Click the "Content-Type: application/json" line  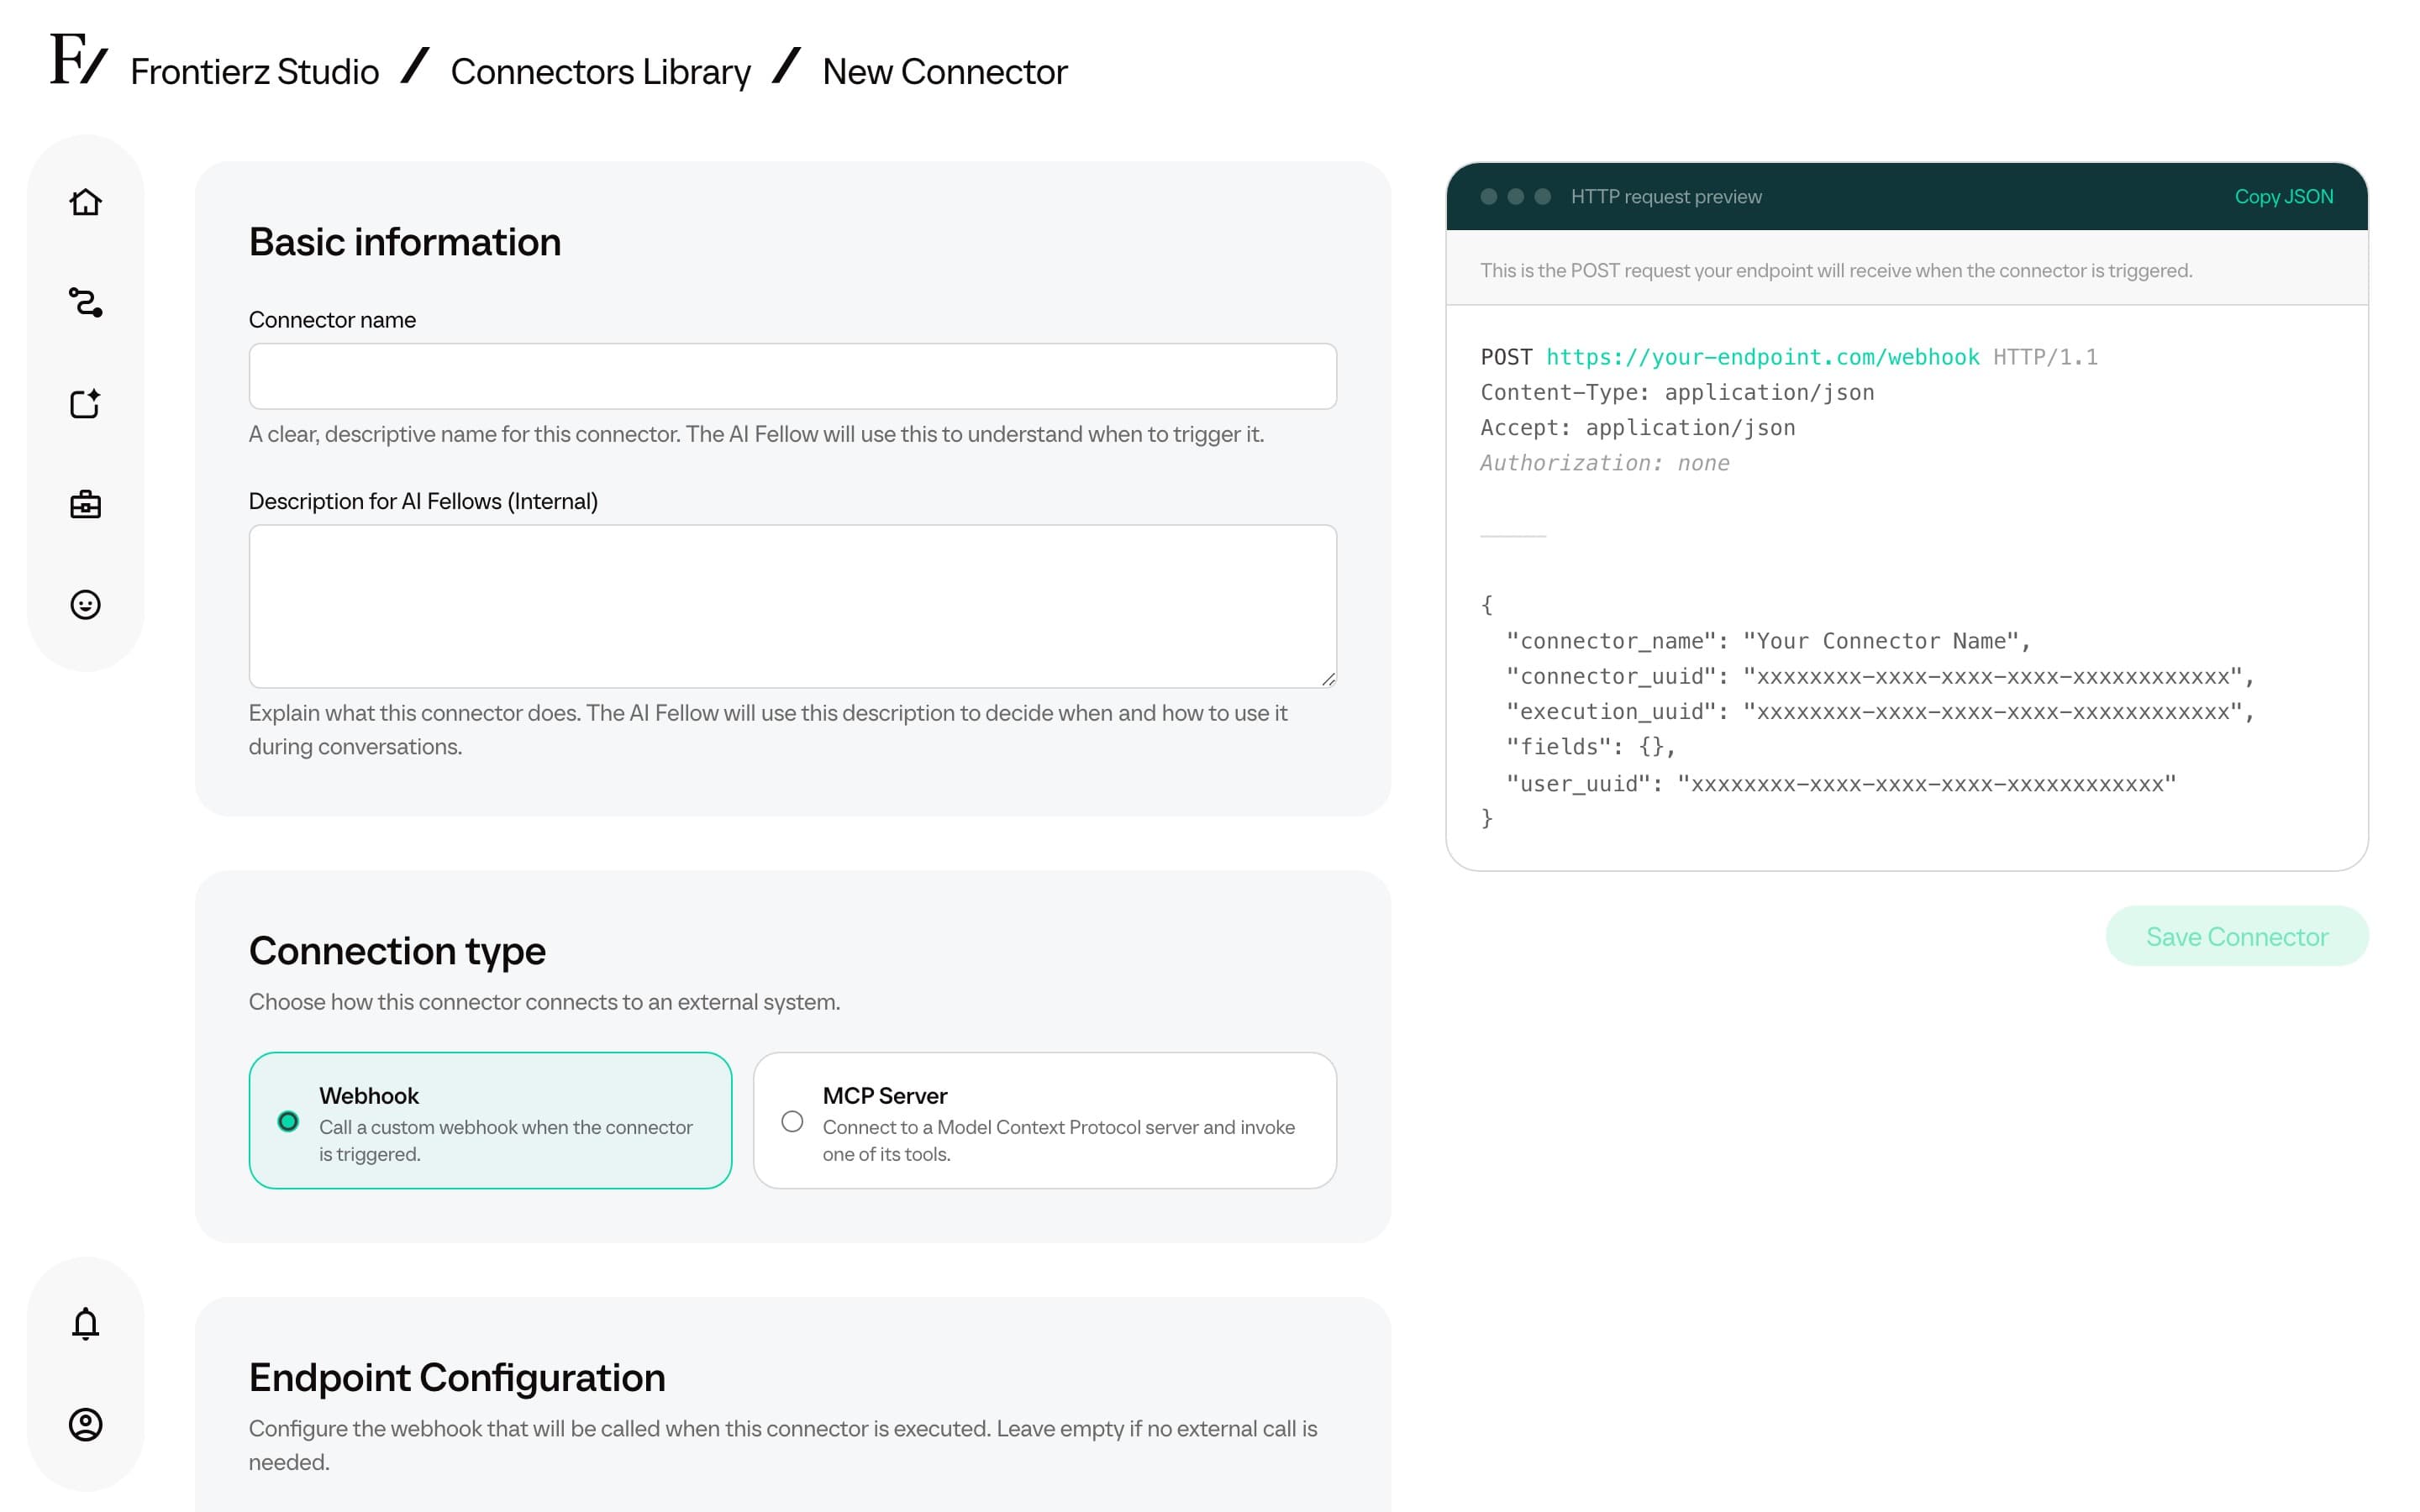click(1677, 392)
